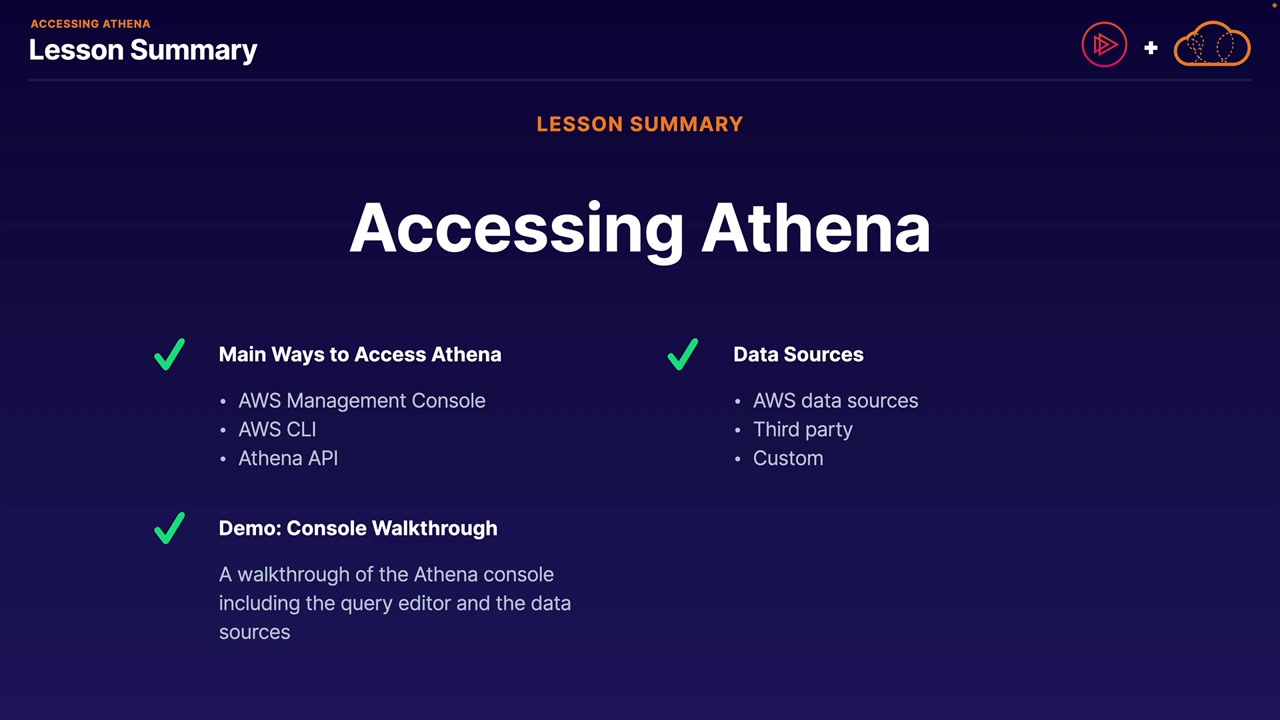Viewport: 1280px width, 720px height.
Task: Click the Athena console walkthrough description paragraph
Action: [x=395, y=603]
